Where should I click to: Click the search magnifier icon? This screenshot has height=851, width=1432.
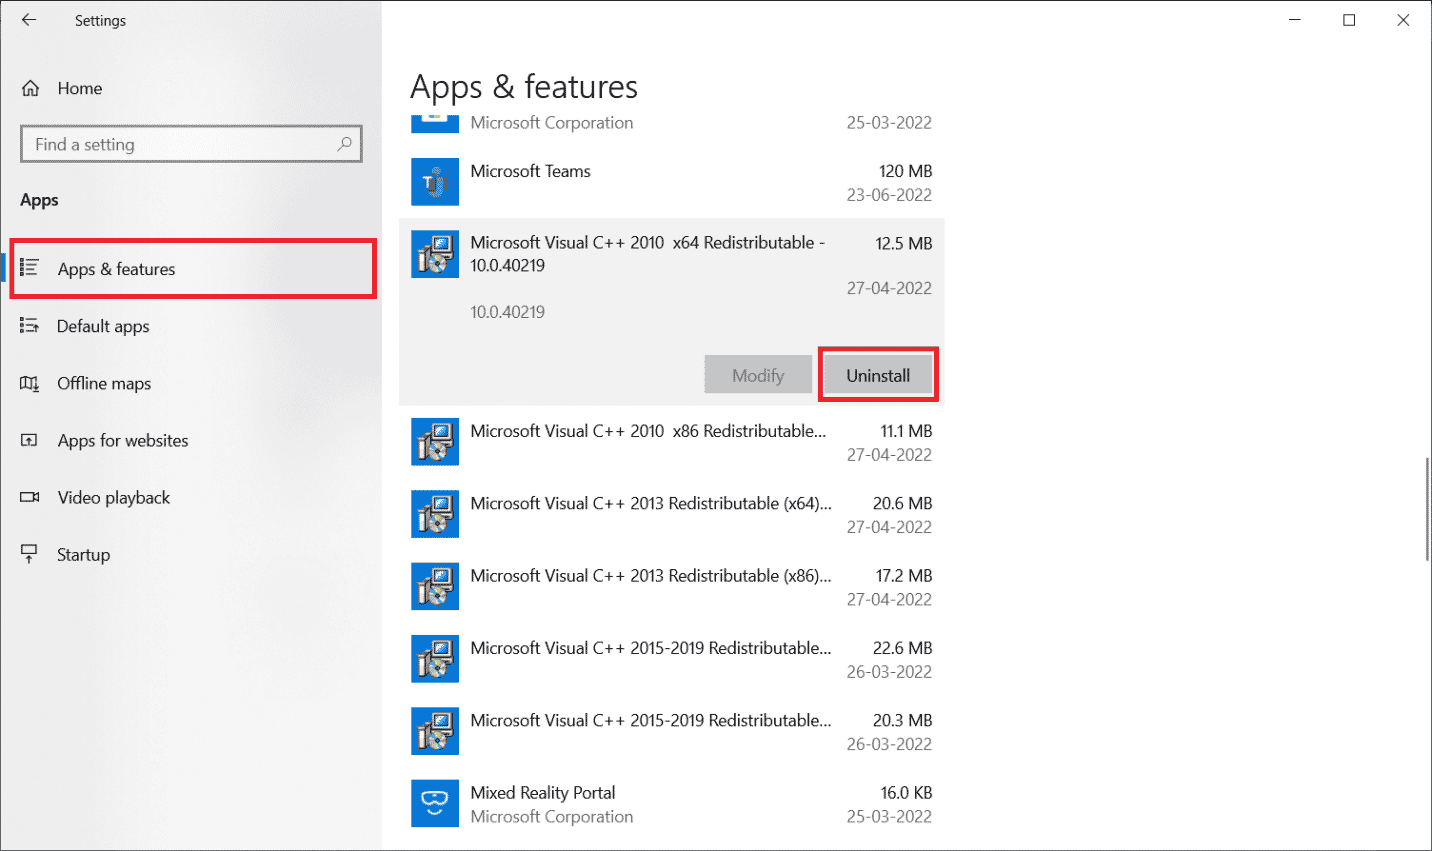pyautogui.click(x=344, y=144)
